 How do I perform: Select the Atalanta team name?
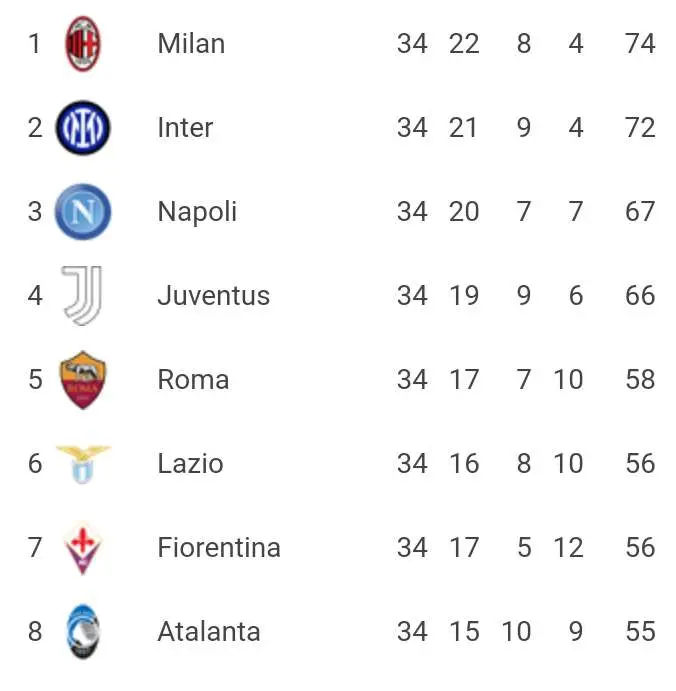point(209,632)
